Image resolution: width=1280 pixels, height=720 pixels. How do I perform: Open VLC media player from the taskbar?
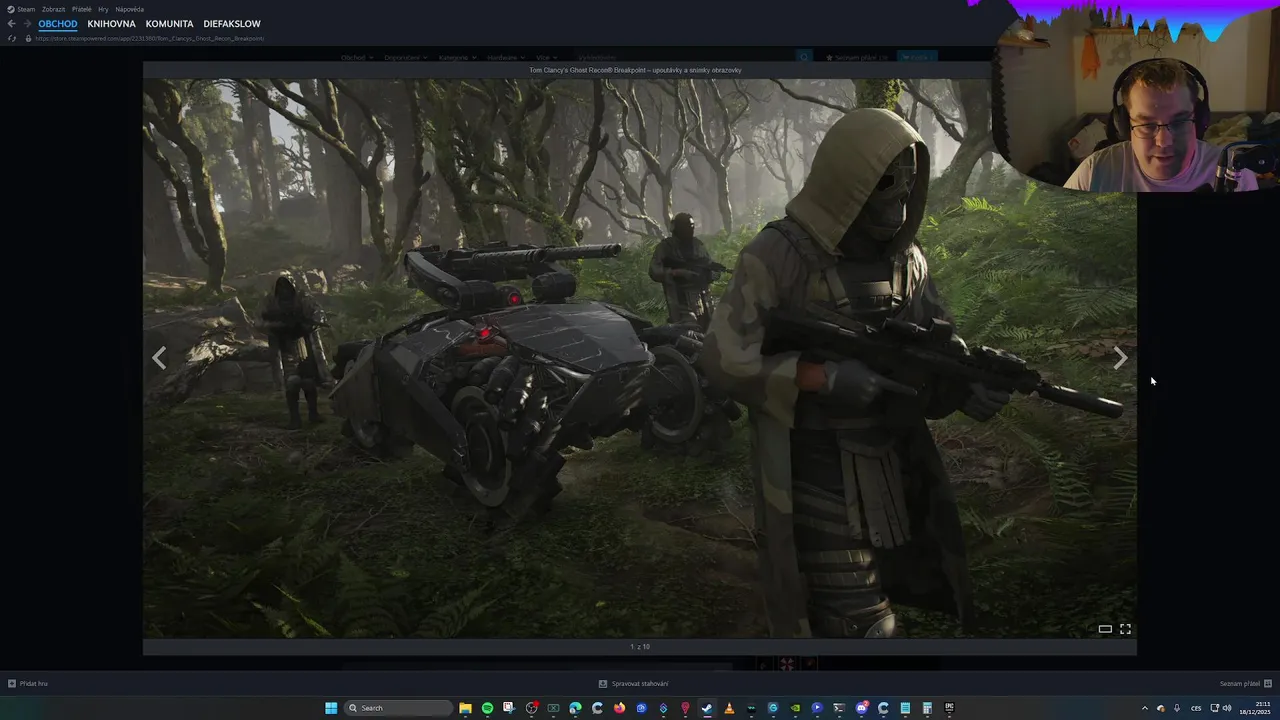(x=729, y=708)
